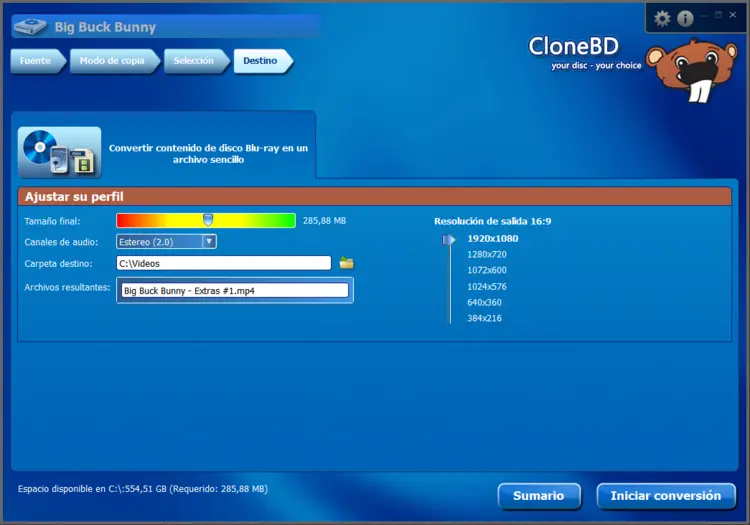Image resolution: width=750 pixels, height=525 pixels.
Task: Click Iniciar conversión button
Action: pos(666,496)
